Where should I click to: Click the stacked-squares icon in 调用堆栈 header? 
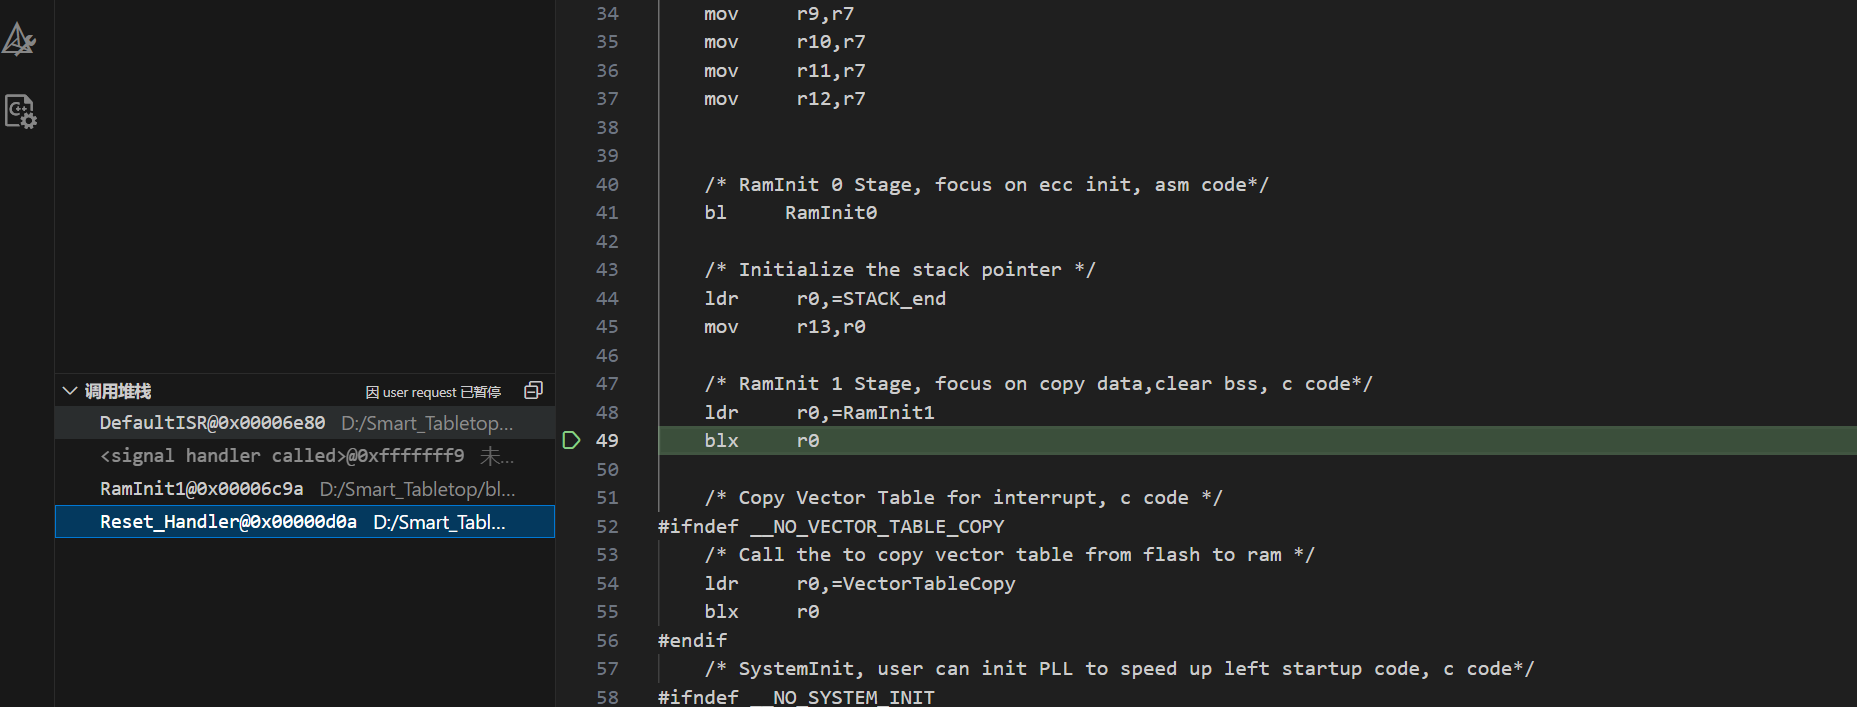[534, 390]
